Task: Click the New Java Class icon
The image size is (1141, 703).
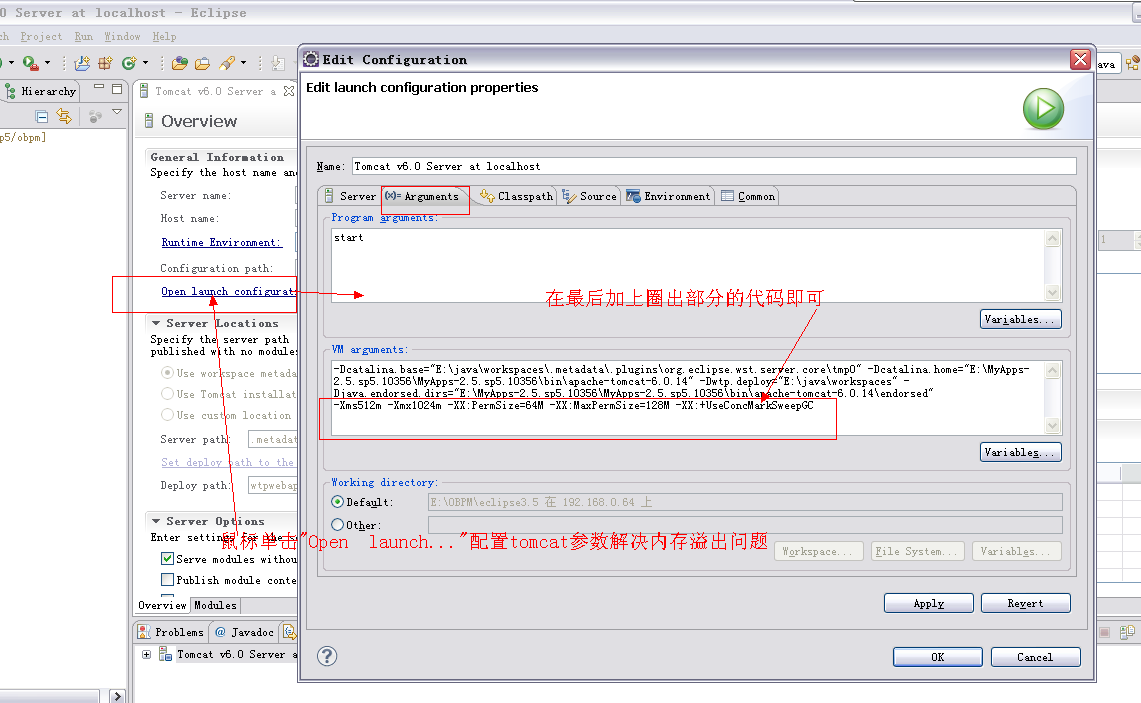Action: [x=129, y=63]
